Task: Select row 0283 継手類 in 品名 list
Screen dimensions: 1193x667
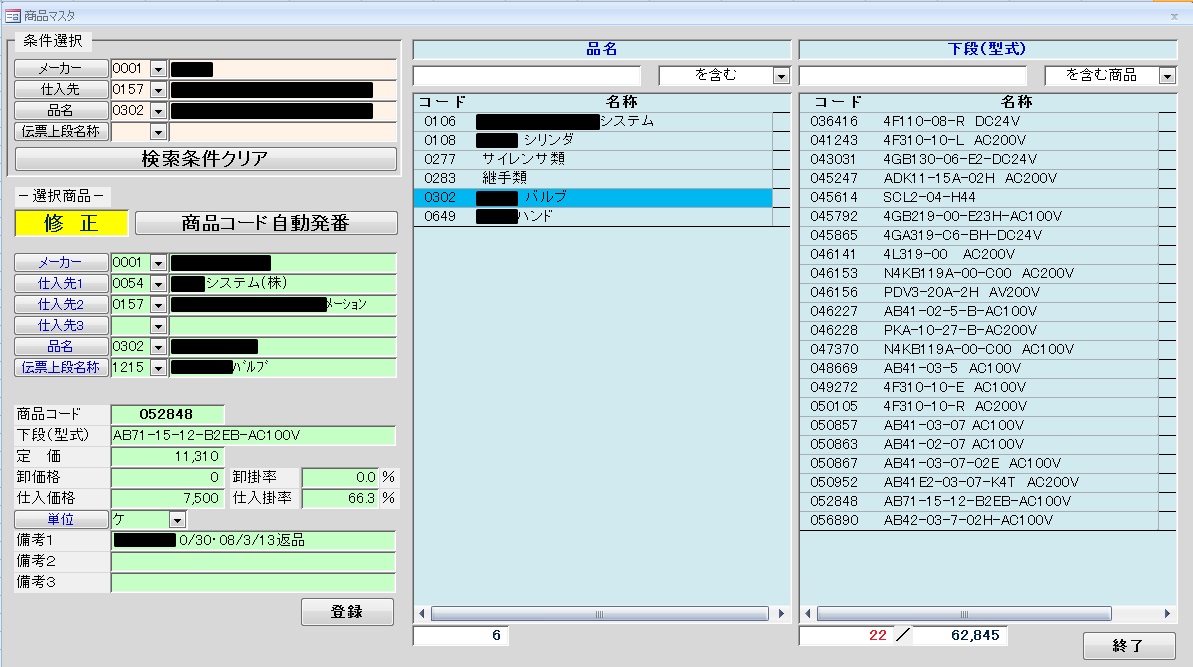Action: [593, 178]
